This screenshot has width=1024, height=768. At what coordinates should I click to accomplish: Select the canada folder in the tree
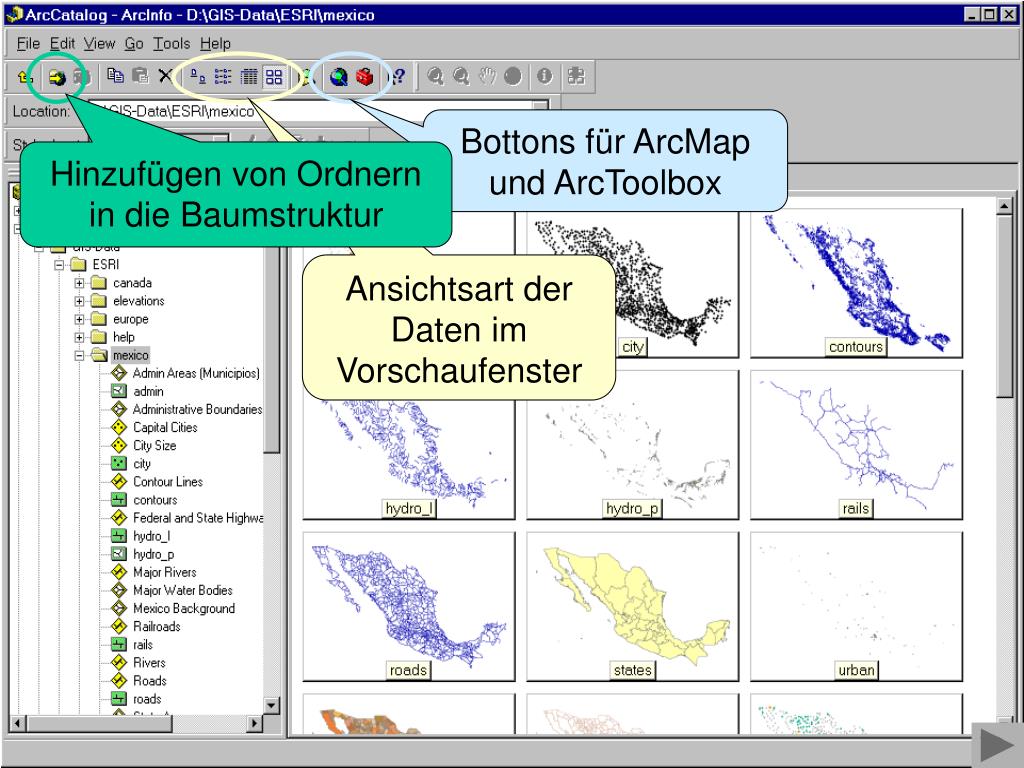[x=132, y=283]
